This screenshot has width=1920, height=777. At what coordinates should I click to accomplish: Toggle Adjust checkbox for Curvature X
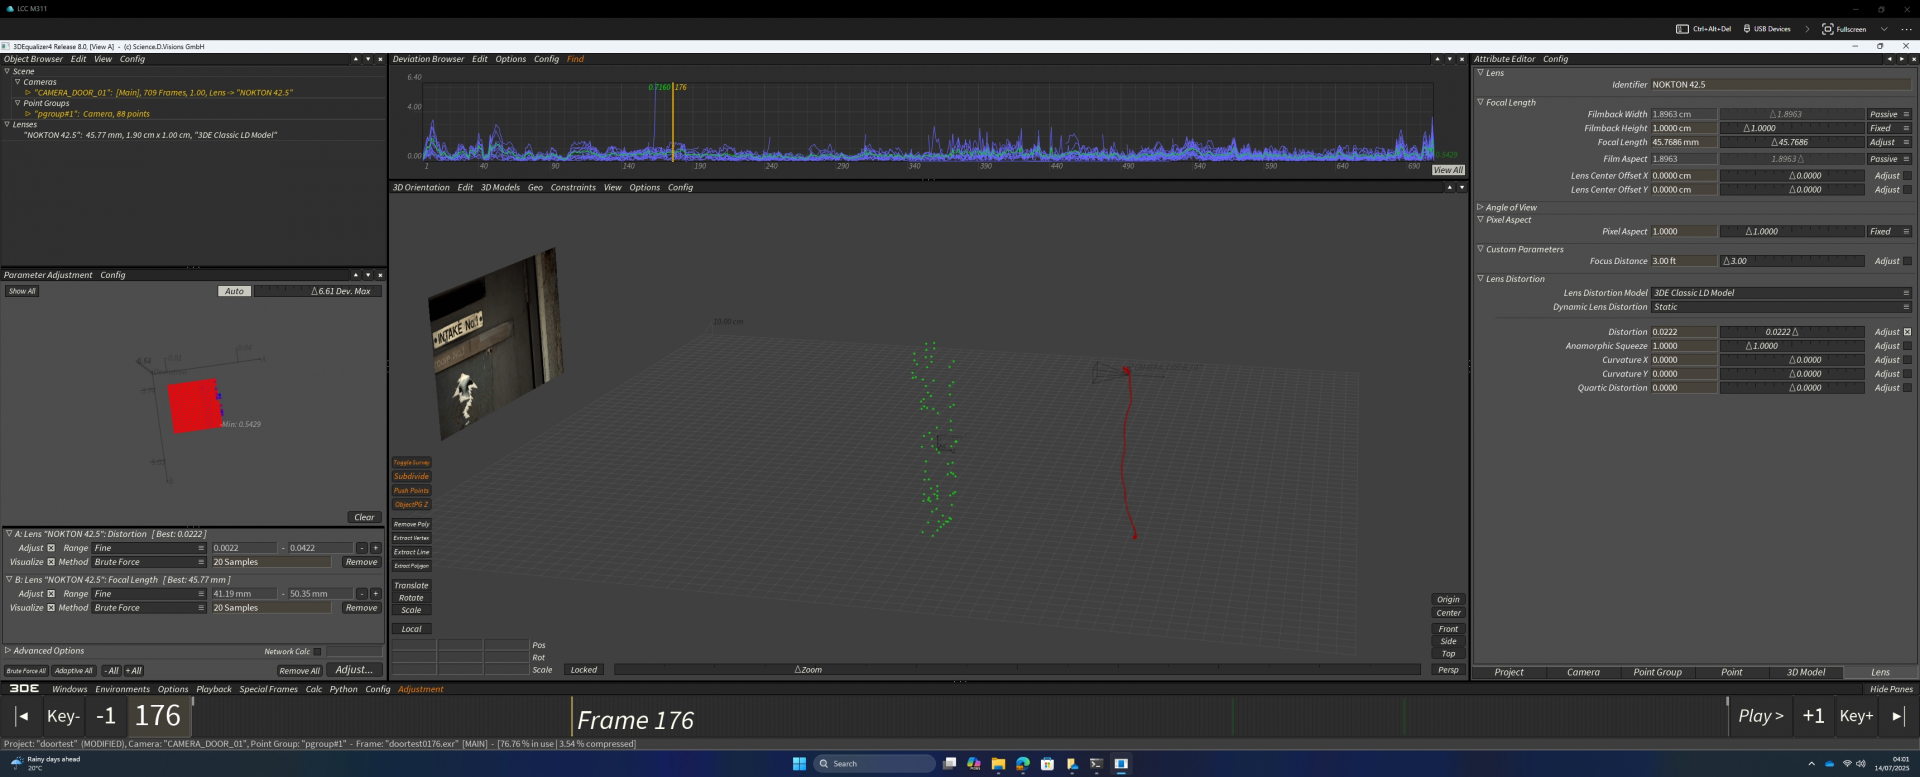pos(1907,360)
